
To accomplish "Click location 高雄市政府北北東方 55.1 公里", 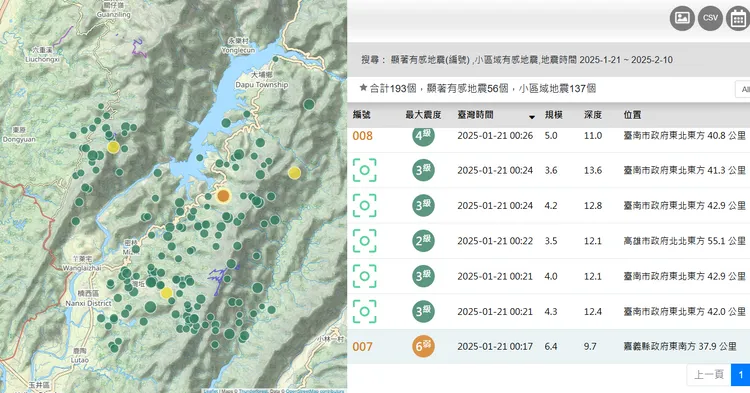I will [x=684, y=241].
